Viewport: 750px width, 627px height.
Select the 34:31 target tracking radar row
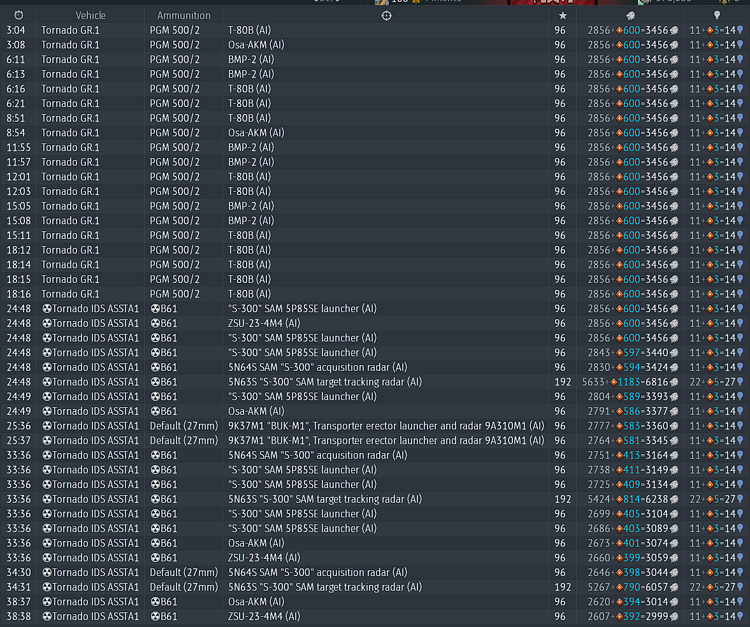375,587
